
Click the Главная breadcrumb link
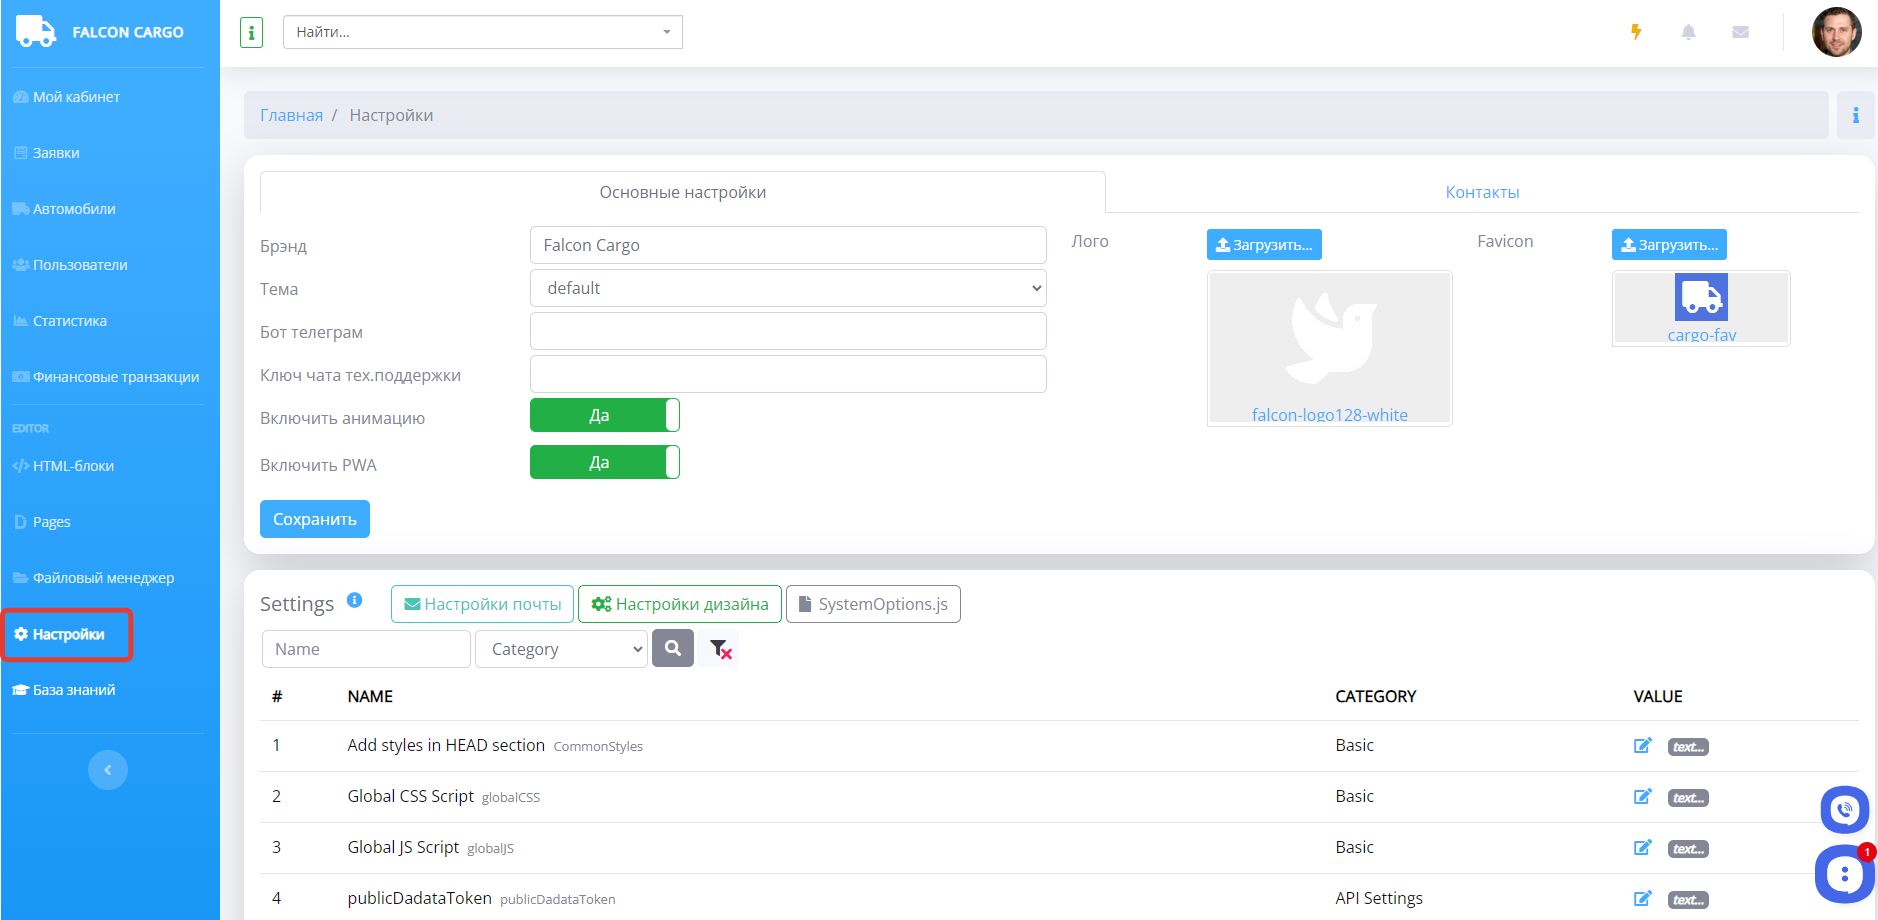tap(291, 116)
